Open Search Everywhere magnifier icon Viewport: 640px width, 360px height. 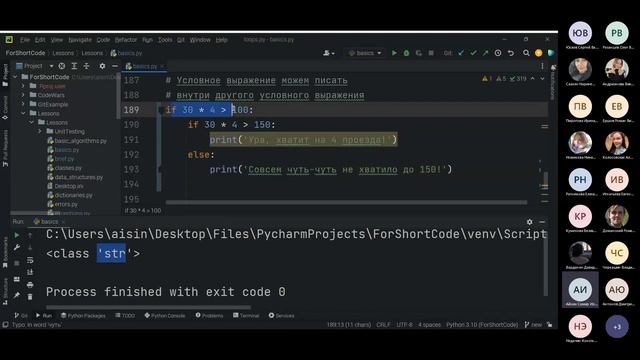[x=526, y=53]
